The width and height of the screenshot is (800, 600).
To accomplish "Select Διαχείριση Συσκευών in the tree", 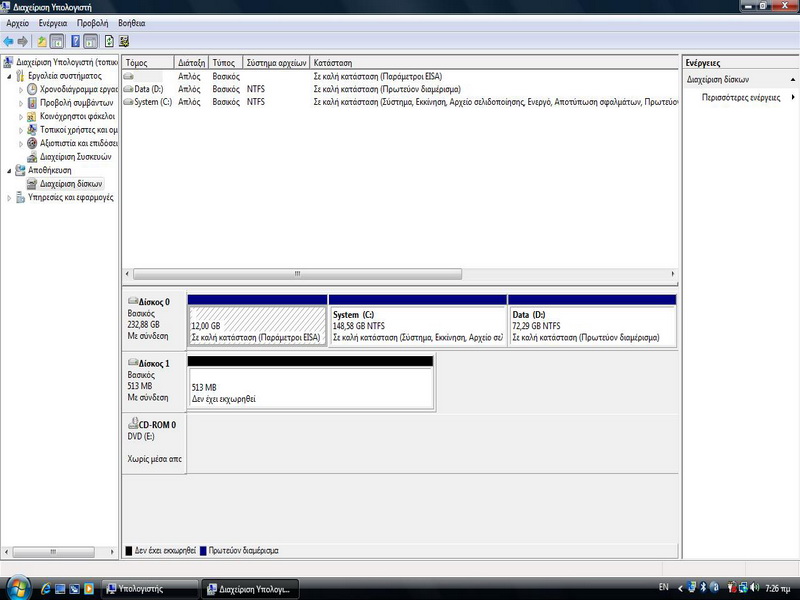I will coord(76,157).
